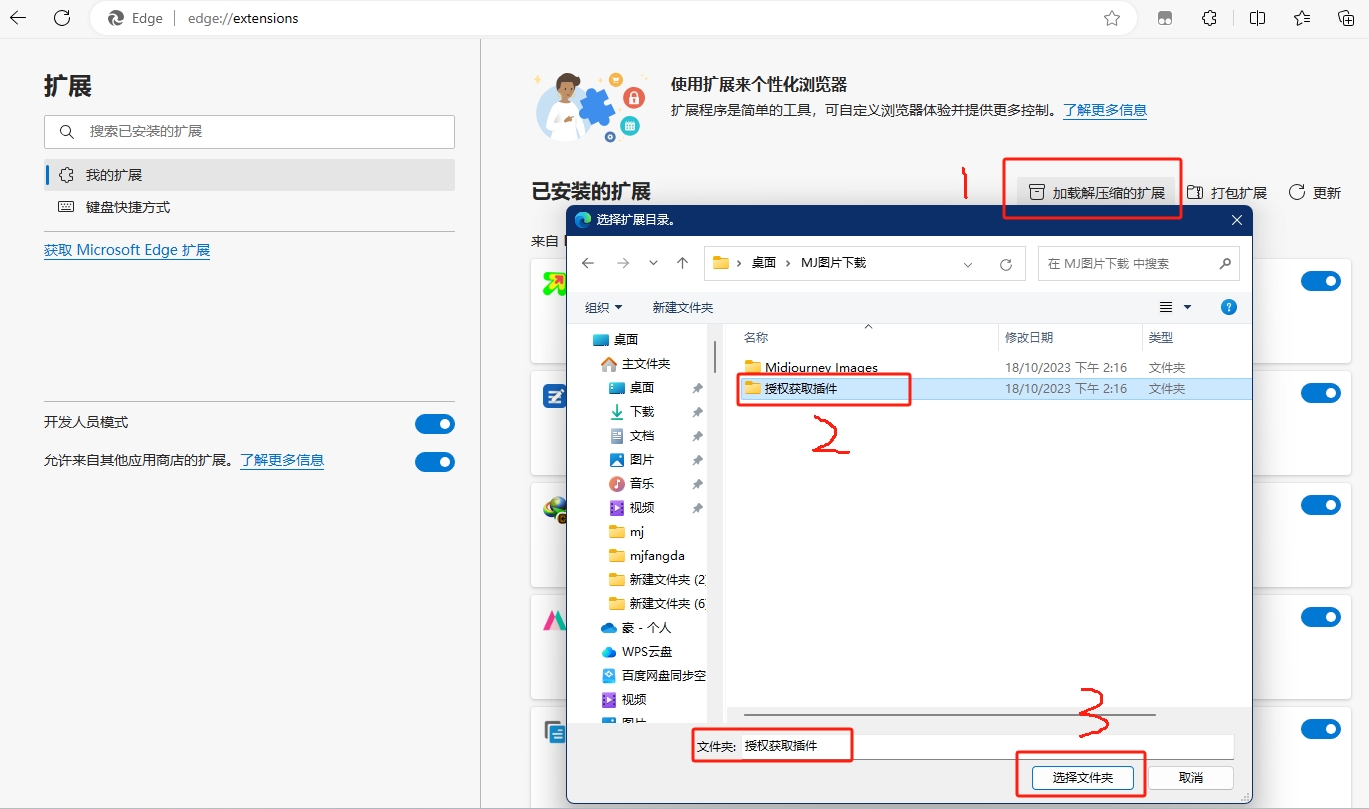
Task: Go up one folder level in dialog
Action: coord(682,263)
